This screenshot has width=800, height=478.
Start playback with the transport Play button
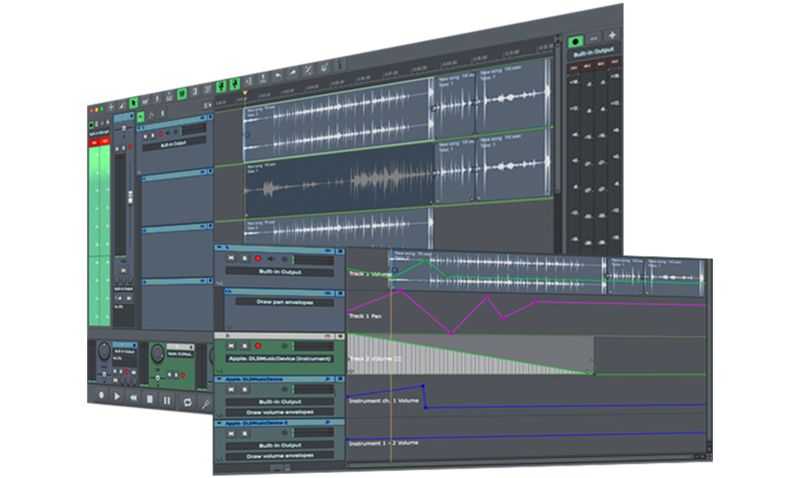click(117, 395)
